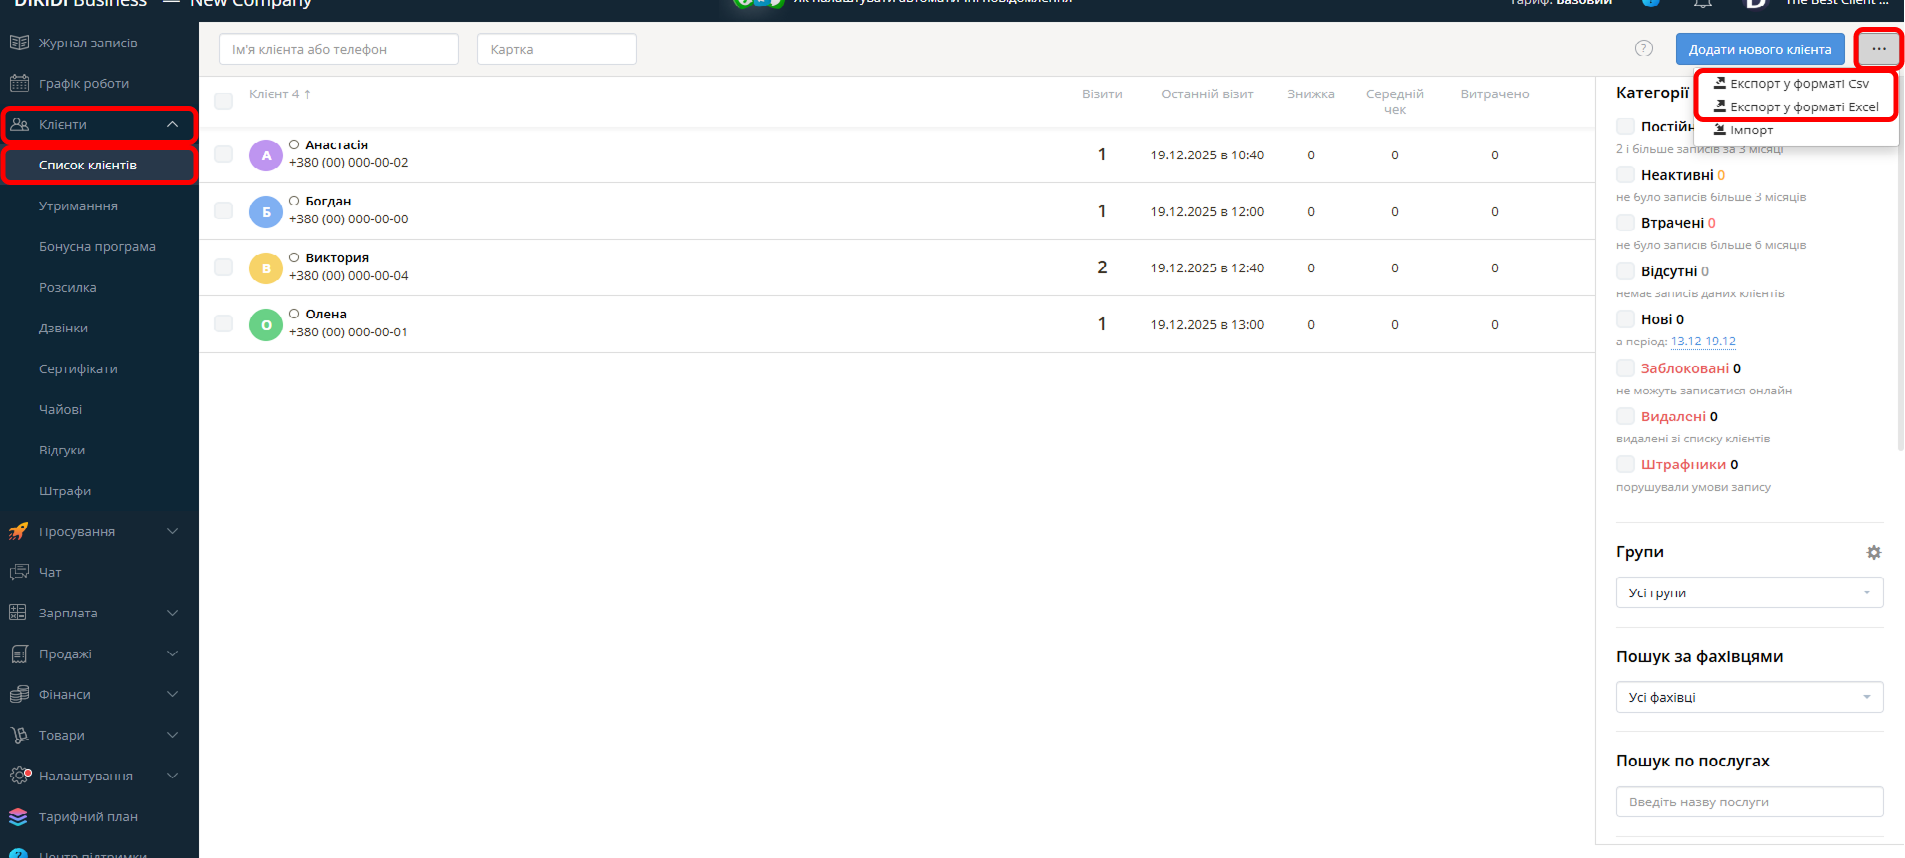Click the 13.12 19.12 period link
Image resolution: width=1905 pixels, height=858 pixels.
tap(1703, 342)
